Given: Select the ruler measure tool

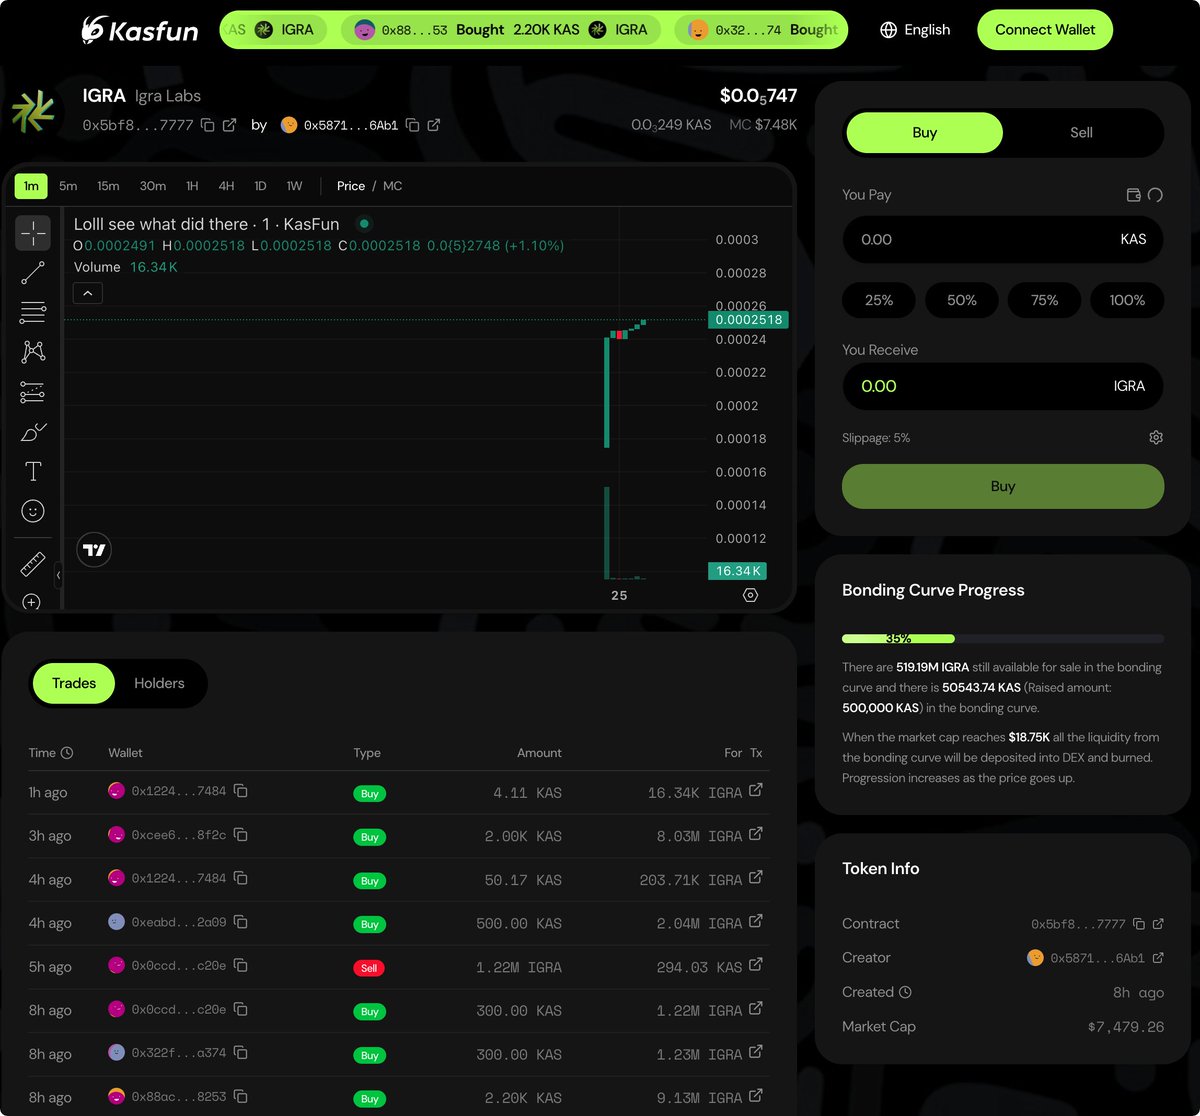Looking at the screenshot, I should pyautogui.click(x=33, y=565).
